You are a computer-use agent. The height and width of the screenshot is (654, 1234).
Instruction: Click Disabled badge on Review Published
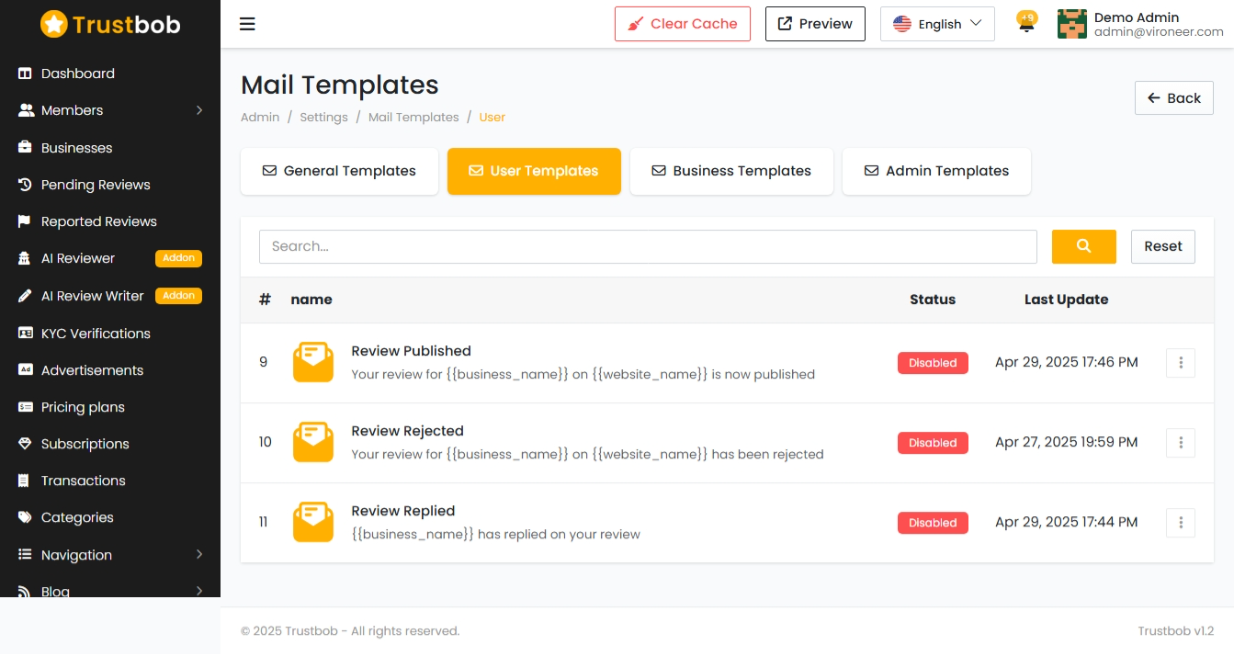point(933,363)
